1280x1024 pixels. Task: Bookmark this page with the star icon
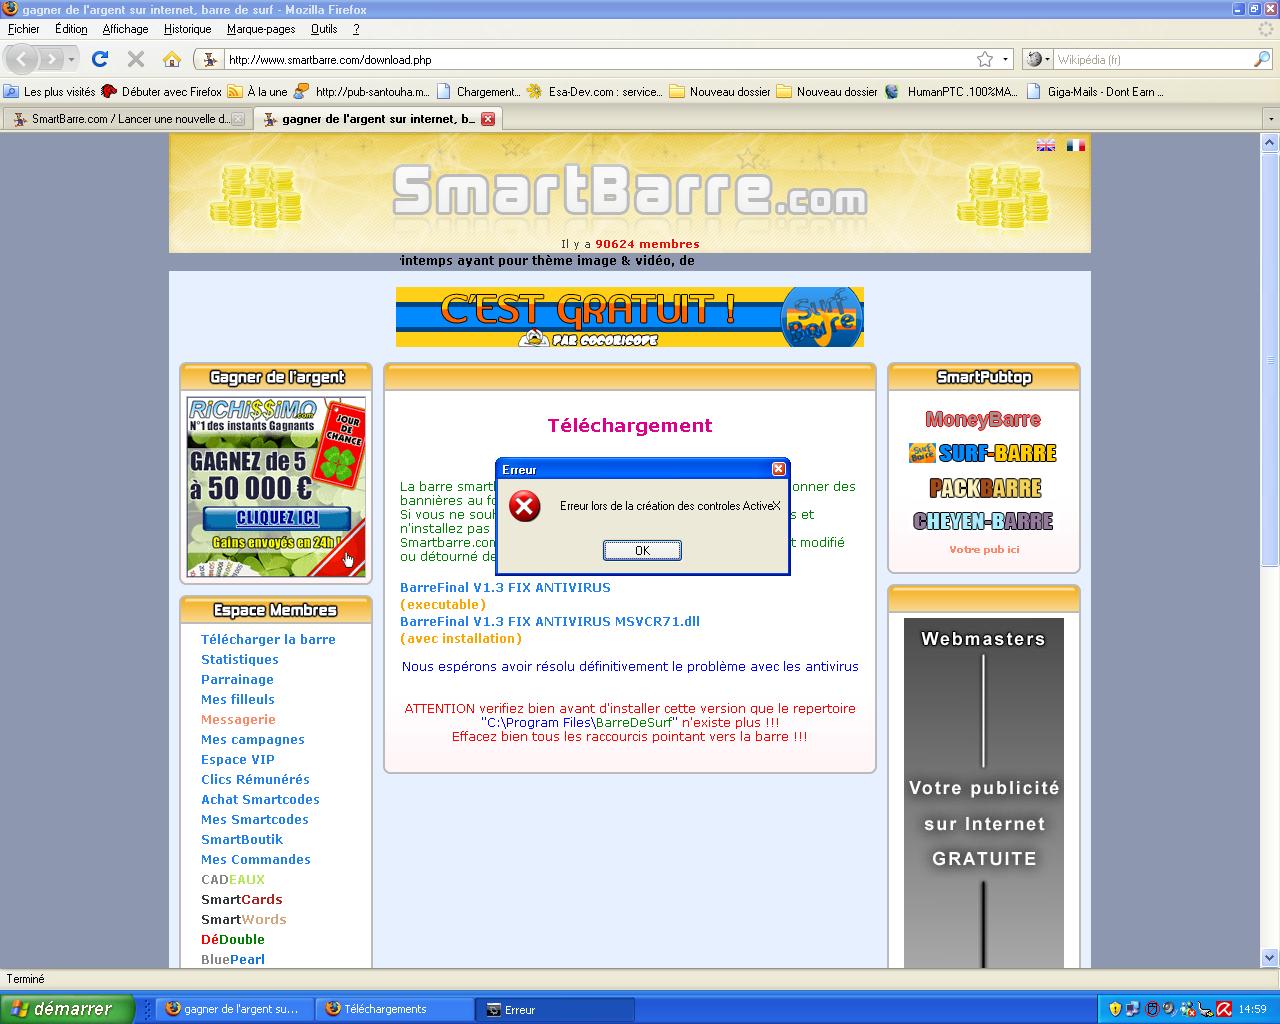click(x=985, y=59)
